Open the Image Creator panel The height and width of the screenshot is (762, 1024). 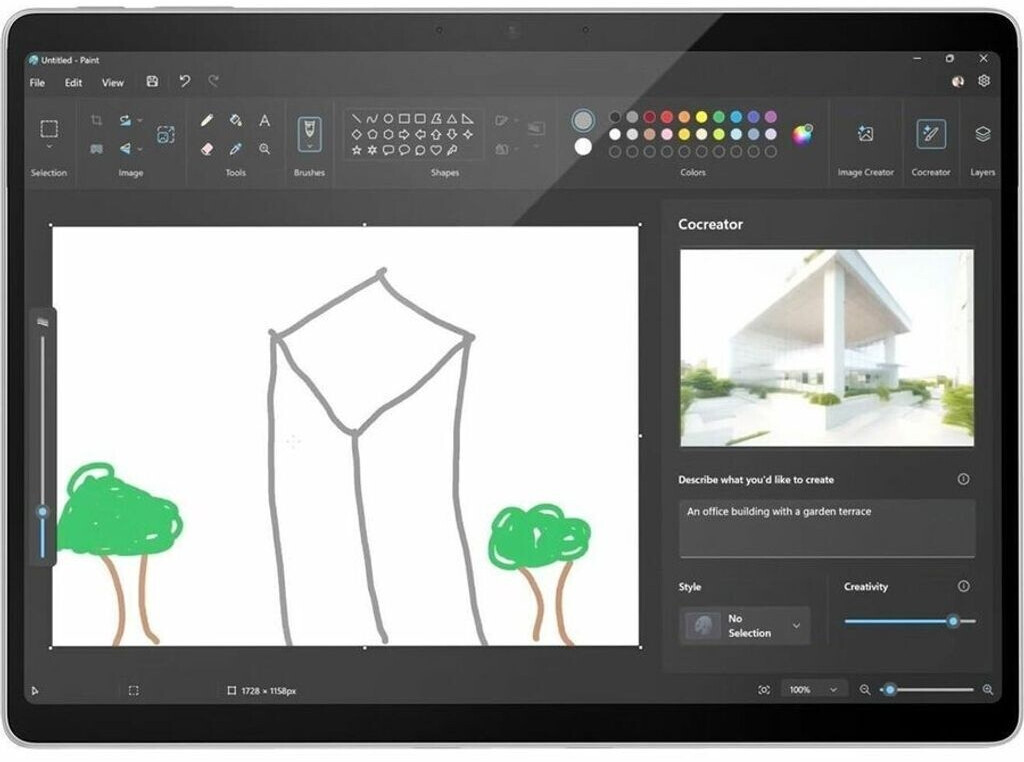coord(865,134)
